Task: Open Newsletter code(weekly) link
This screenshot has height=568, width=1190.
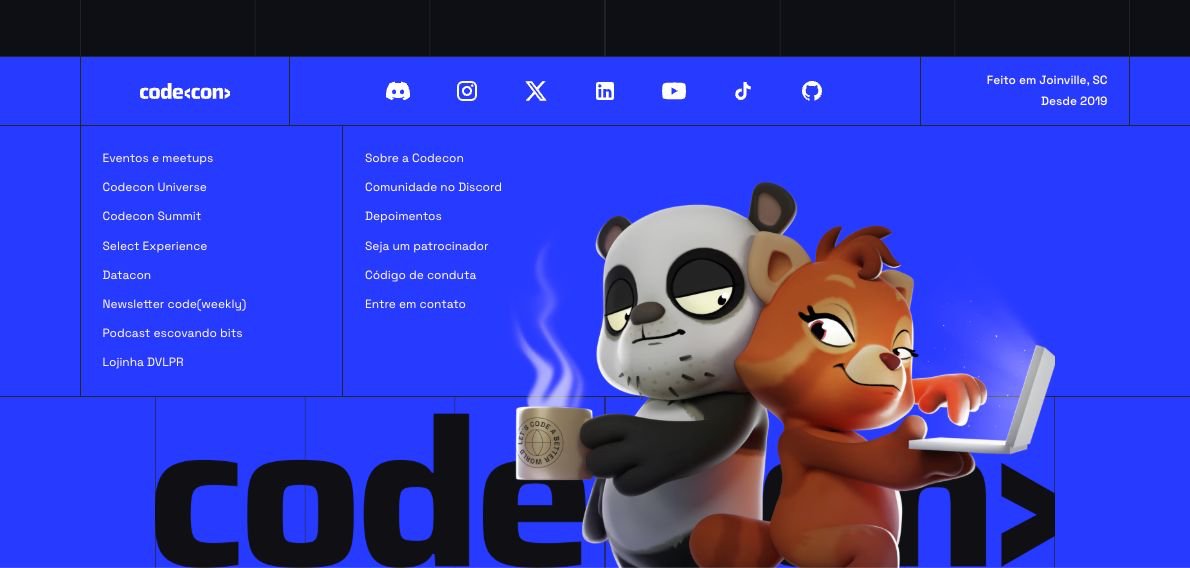Action: tap(175, 304)
